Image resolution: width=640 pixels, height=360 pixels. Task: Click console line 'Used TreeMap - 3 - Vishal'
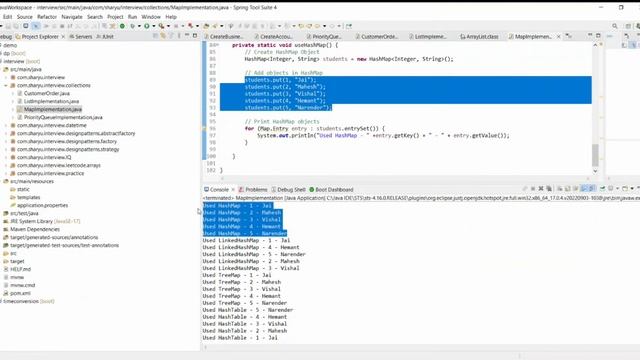[x=241, y=289]
